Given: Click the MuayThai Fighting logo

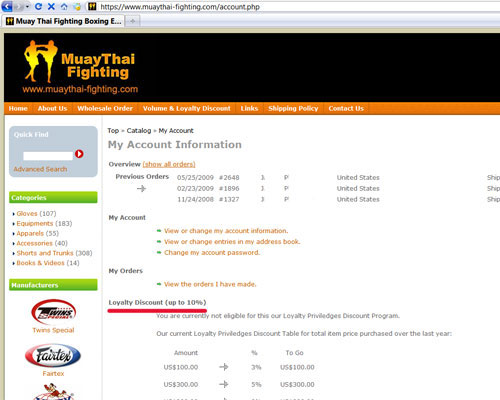Looking at the screenshot, I should (x=80, y=67).
